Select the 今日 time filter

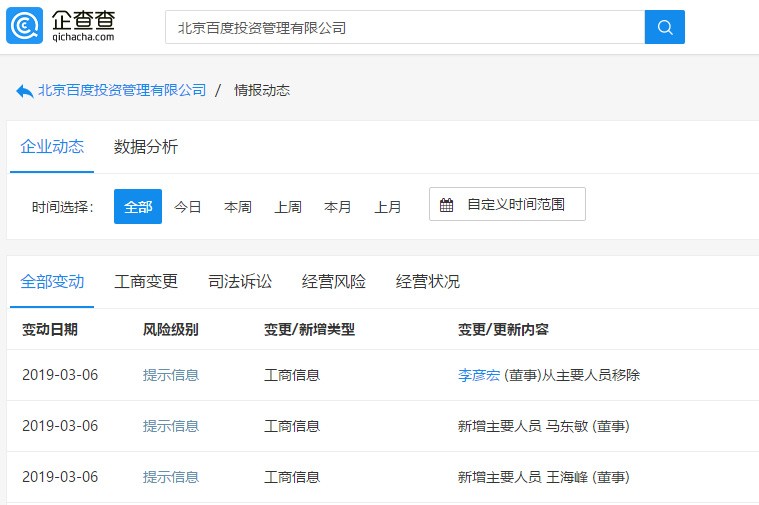[188, 207]
